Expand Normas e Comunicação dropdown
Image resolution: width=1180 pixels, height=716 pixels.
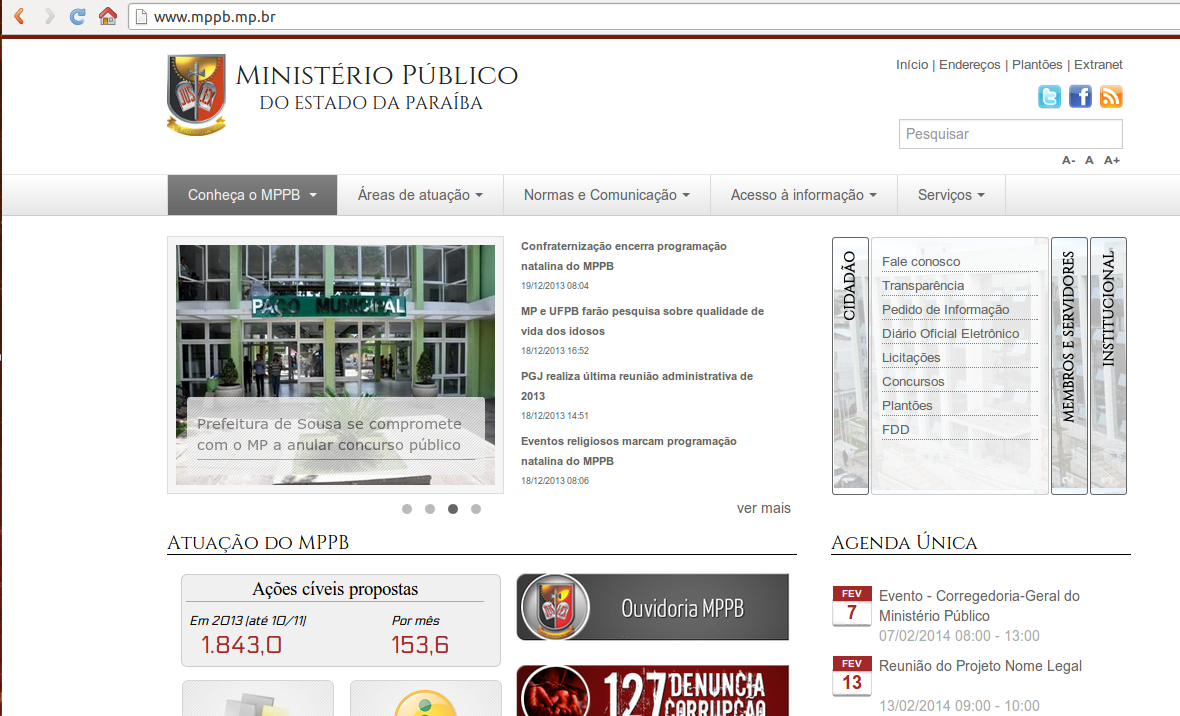(607, 195)
